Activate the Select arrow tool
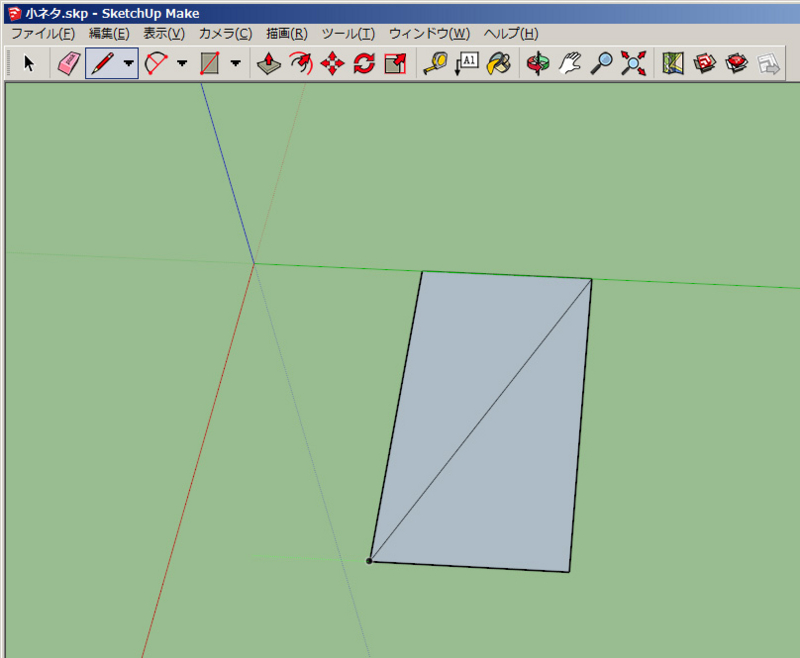Screen dimensions: 800x658 [29, 63]
